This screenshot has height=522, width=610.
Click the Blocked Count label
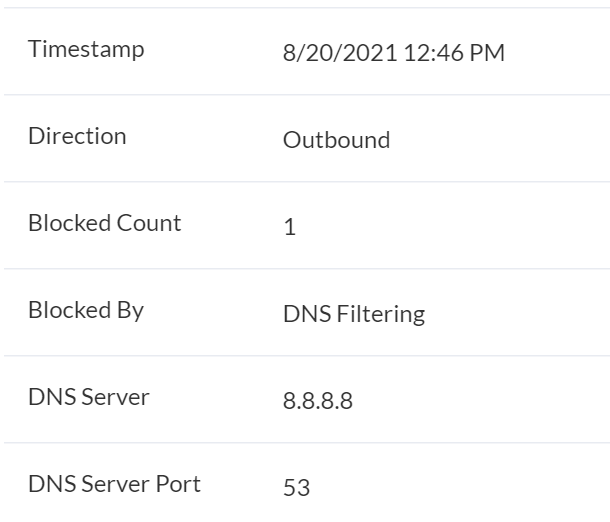point(104,223)
